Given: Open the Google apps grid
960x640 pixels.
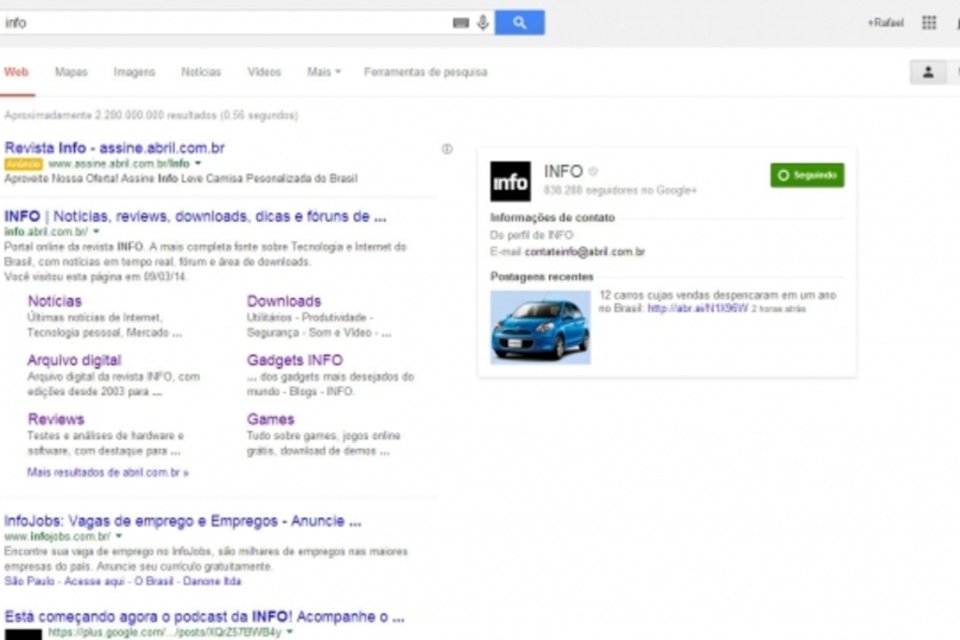Looking at the screenshot, I should click(929, 23).
